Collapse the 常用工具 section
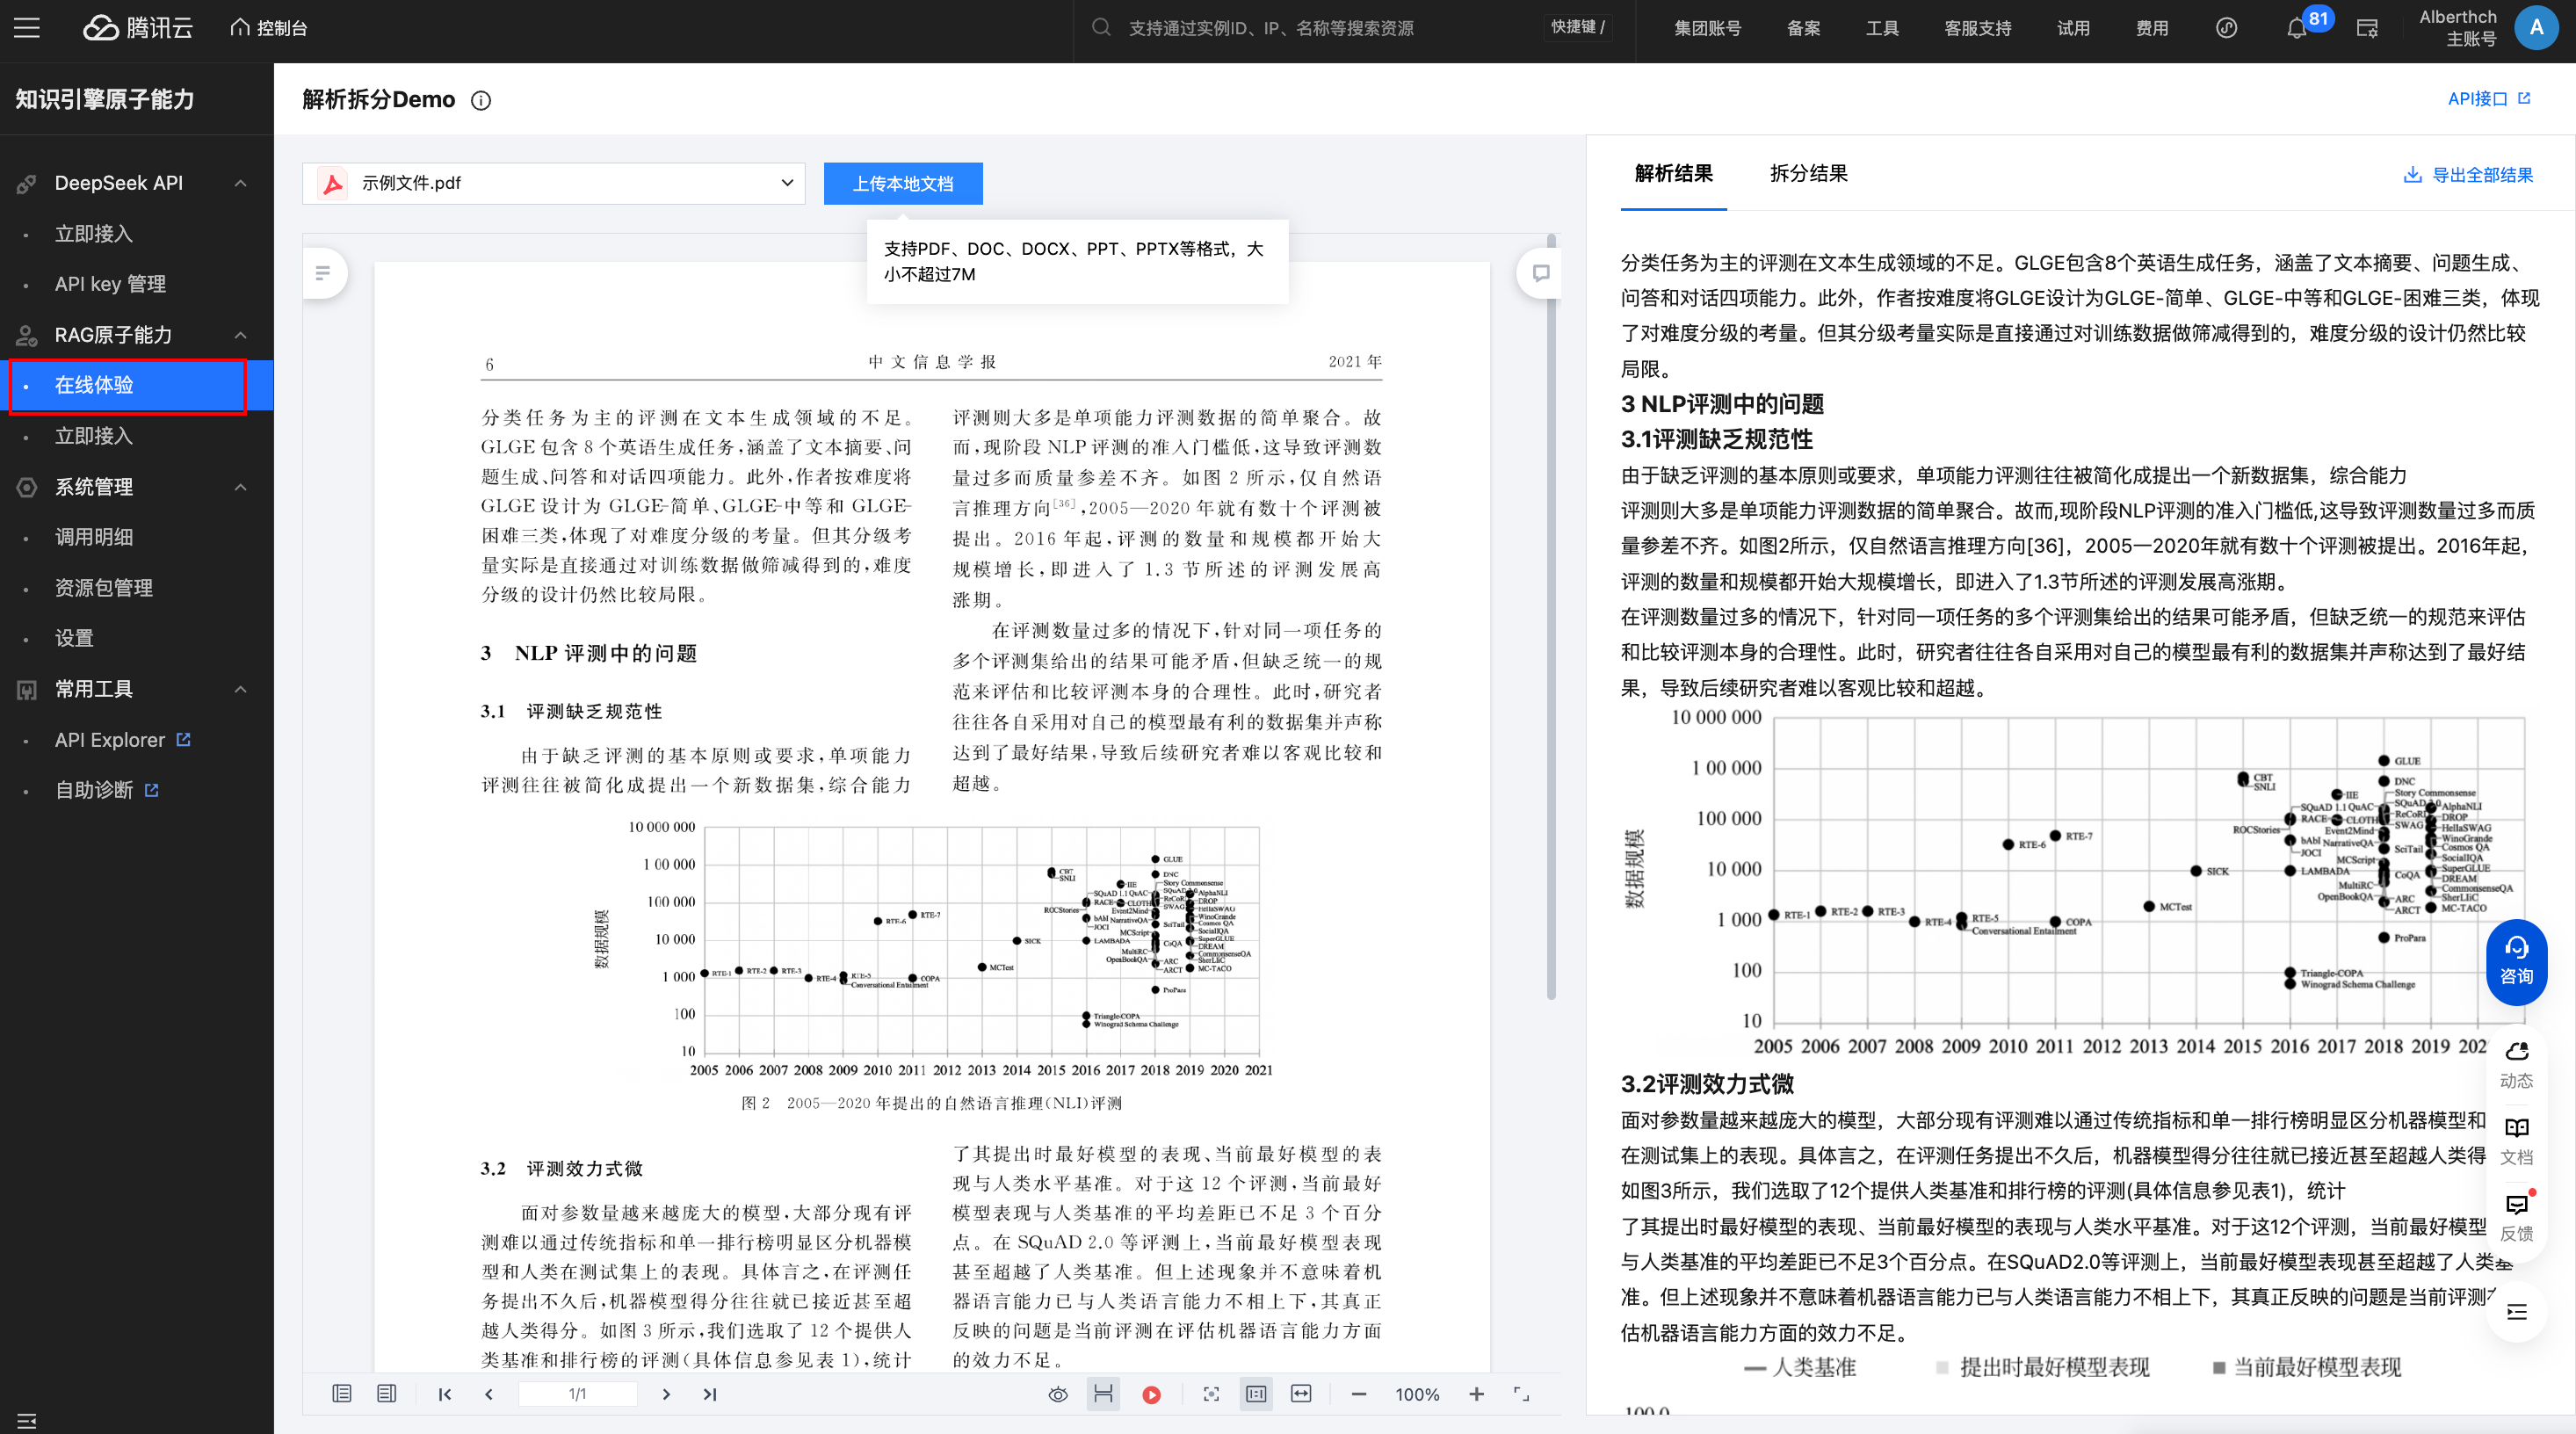2576x1434 pixels. coord(240,689)
